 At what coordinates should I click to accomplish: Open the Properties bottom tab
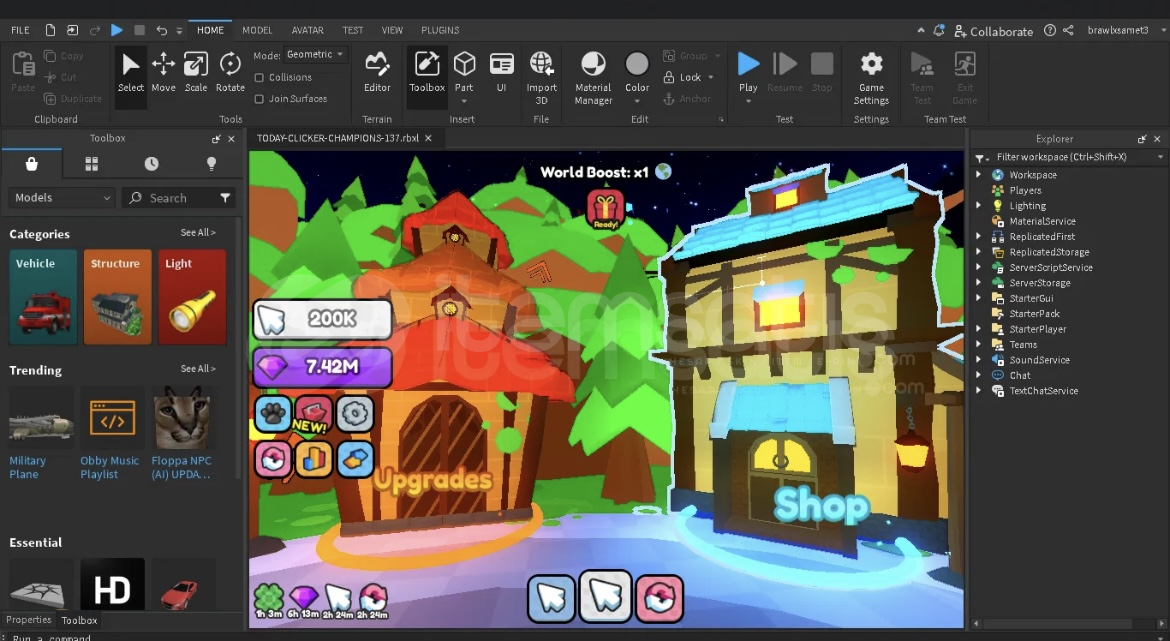point(28,620)
